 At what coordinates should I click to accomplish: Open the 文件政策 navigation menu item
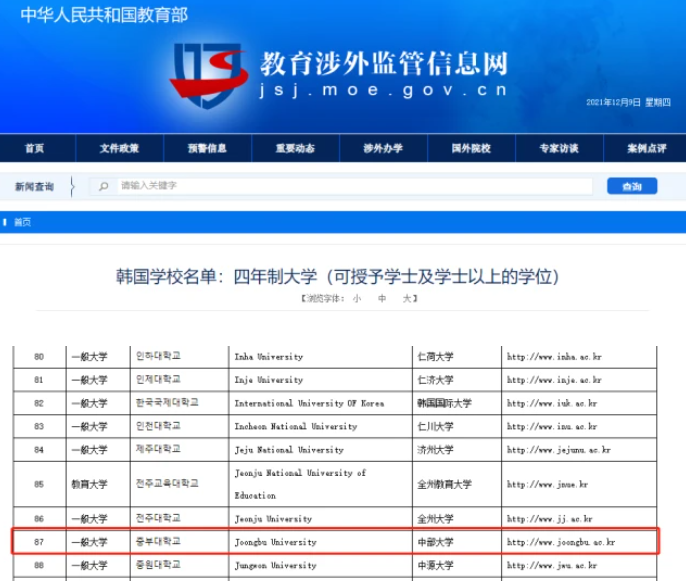(x=119, y=148)
